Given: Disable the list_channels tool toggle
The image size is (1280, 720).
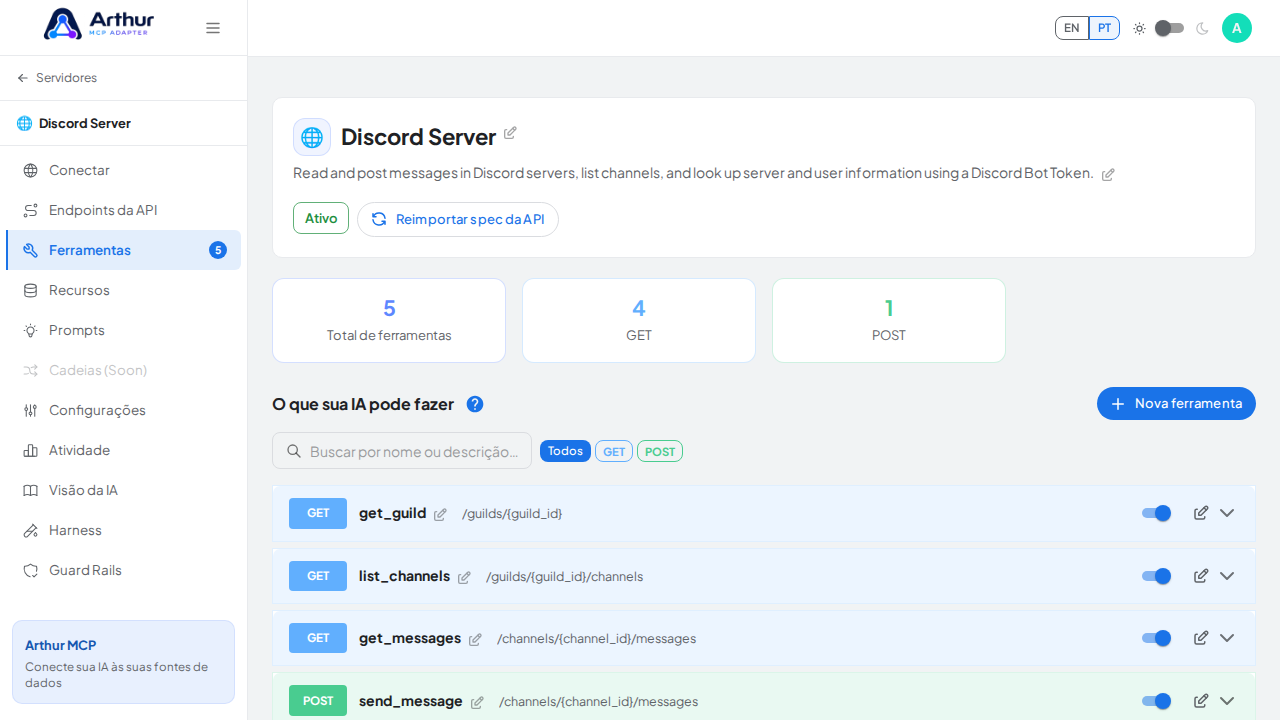Looking at the screenshot, I should tap(1156, 576).
